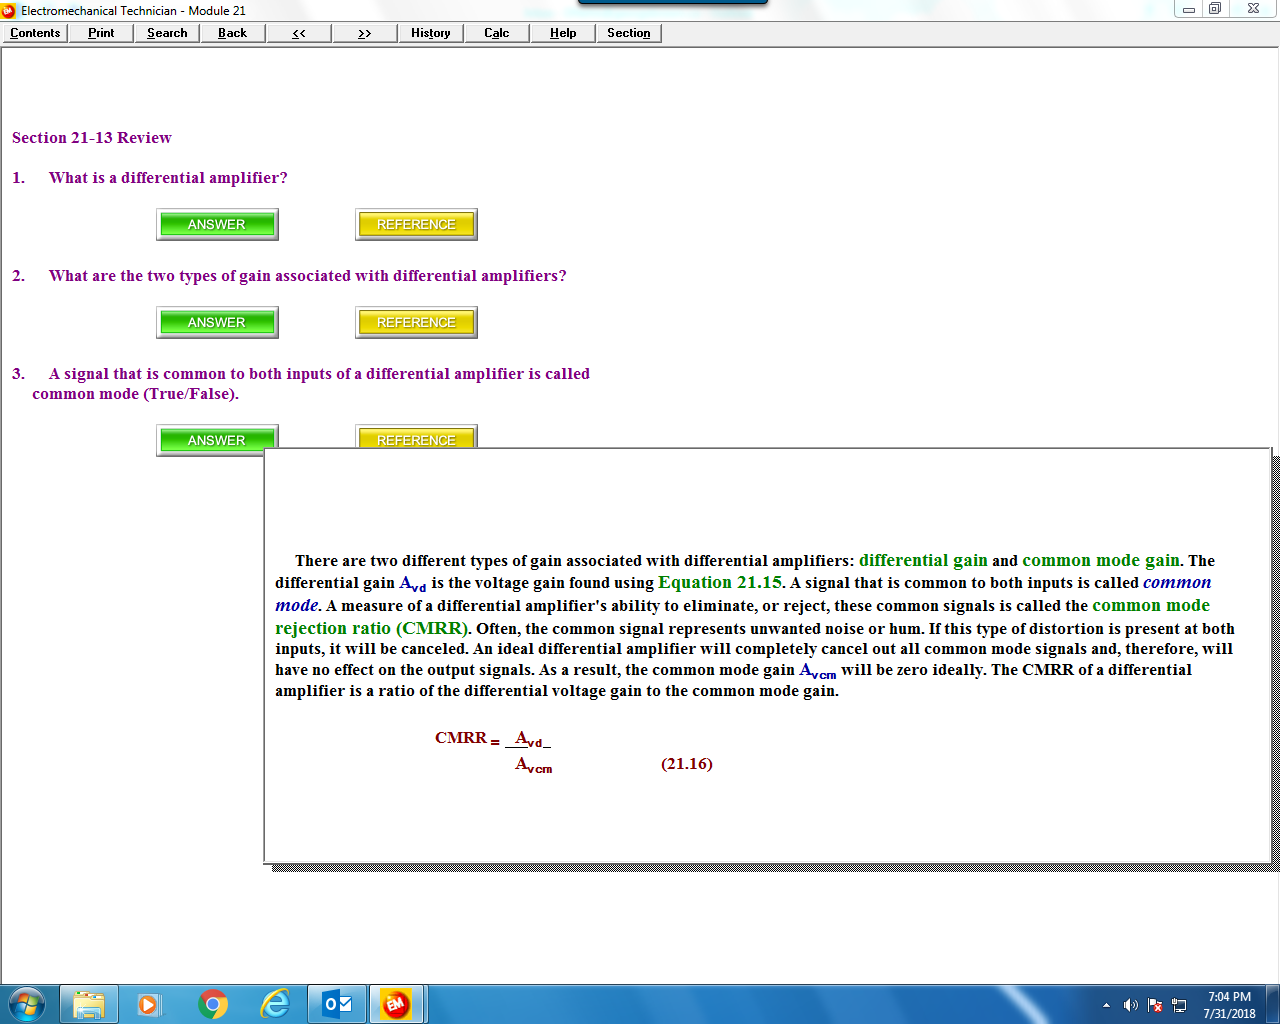This screenshot has width=1280, height=1024.
Task: Open the History list
Action: [x=430, y=33]
